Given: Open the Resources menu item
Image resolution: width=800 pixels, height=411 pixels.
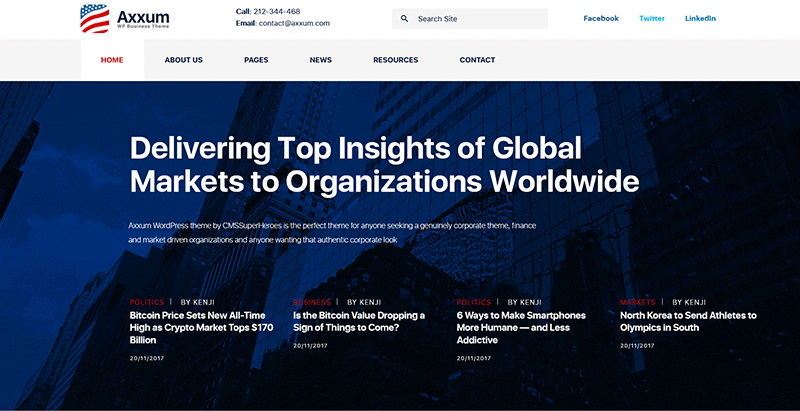Looking at the screenshot, I should pyautogui.click(x=395, y=60).
